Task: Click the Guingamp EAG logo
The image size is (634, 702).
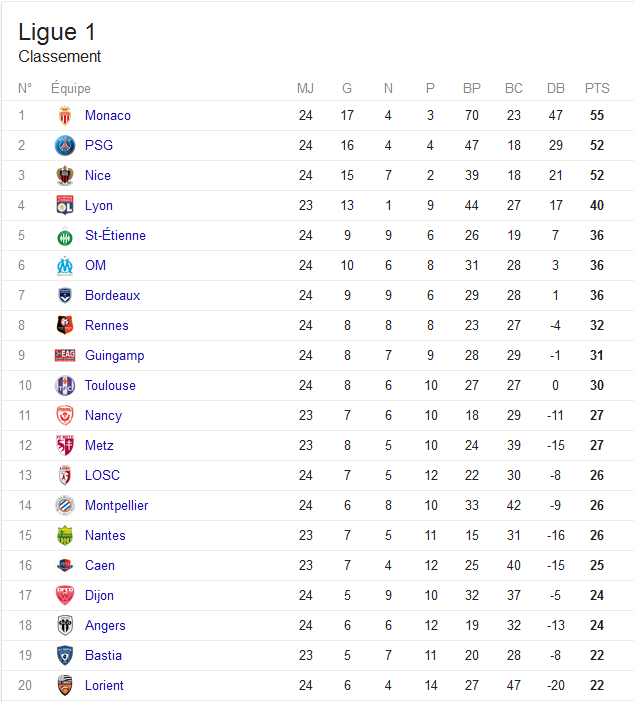Action: 65,355
